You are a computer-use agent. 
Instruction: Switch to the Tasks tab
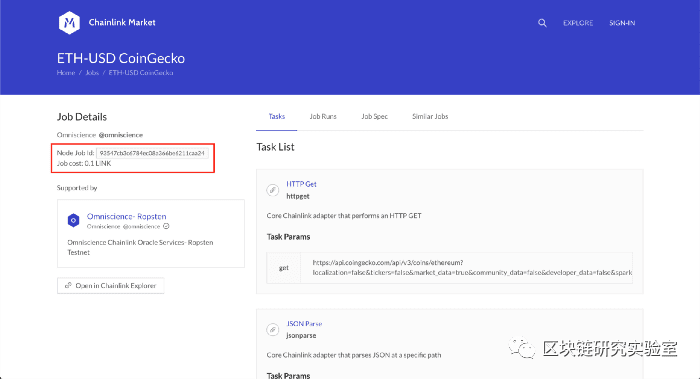(277, 117)
